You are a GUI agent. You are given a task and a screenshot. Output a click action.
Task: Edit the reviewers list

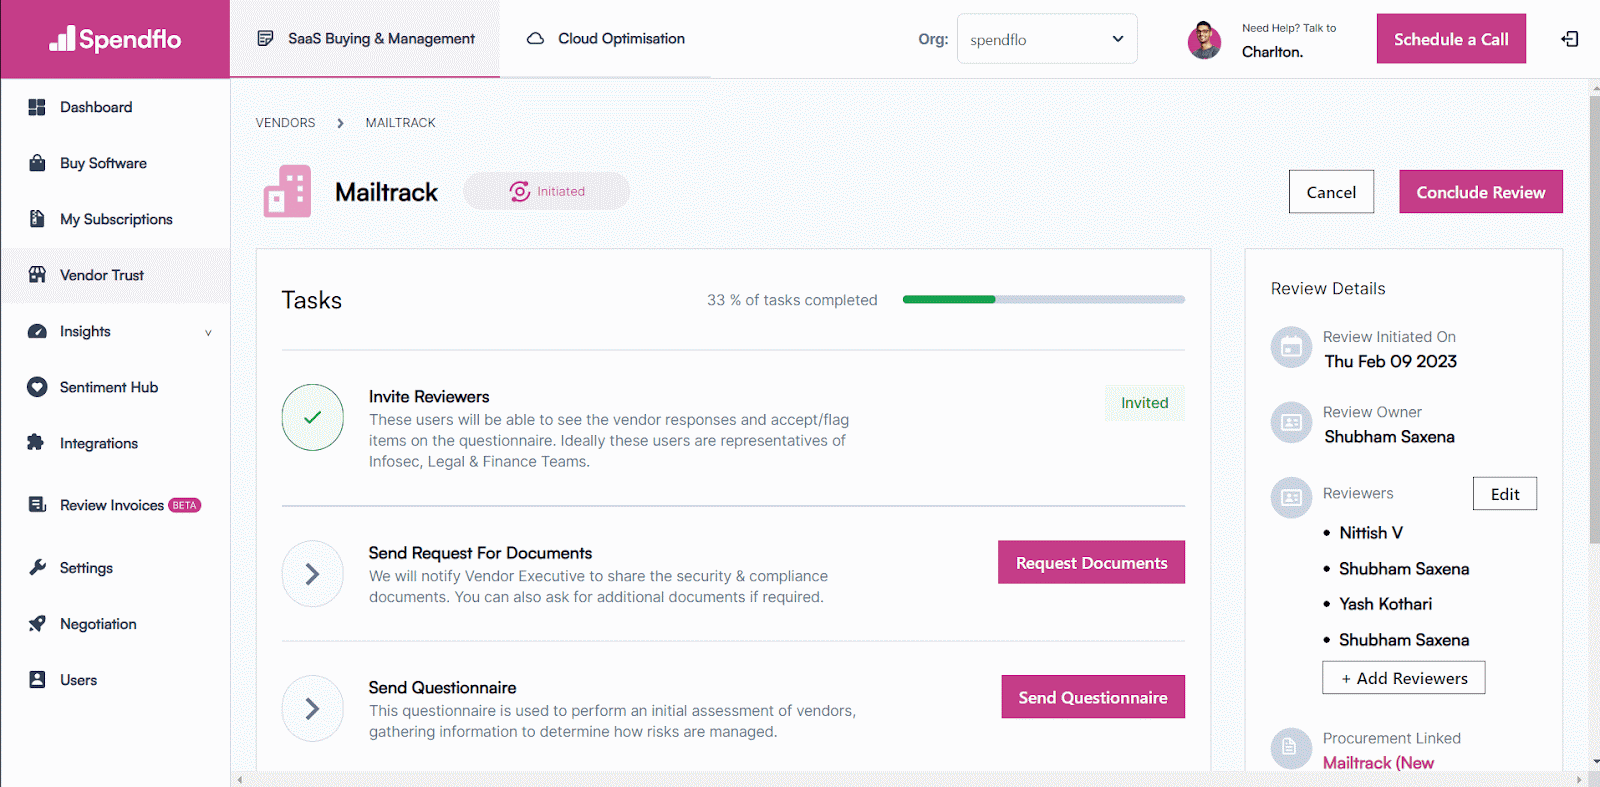(1505, 494)
